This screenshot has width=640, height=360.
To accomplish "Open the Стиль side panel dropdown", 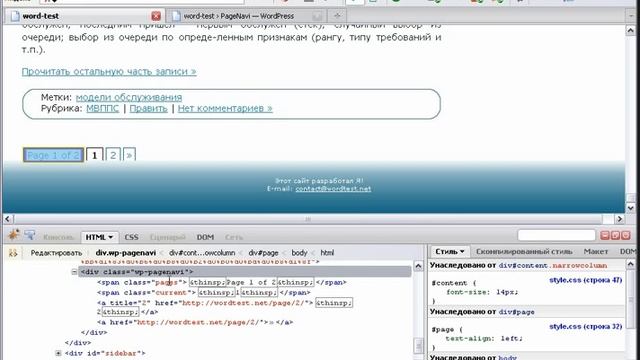I will (x=450, y=251).
